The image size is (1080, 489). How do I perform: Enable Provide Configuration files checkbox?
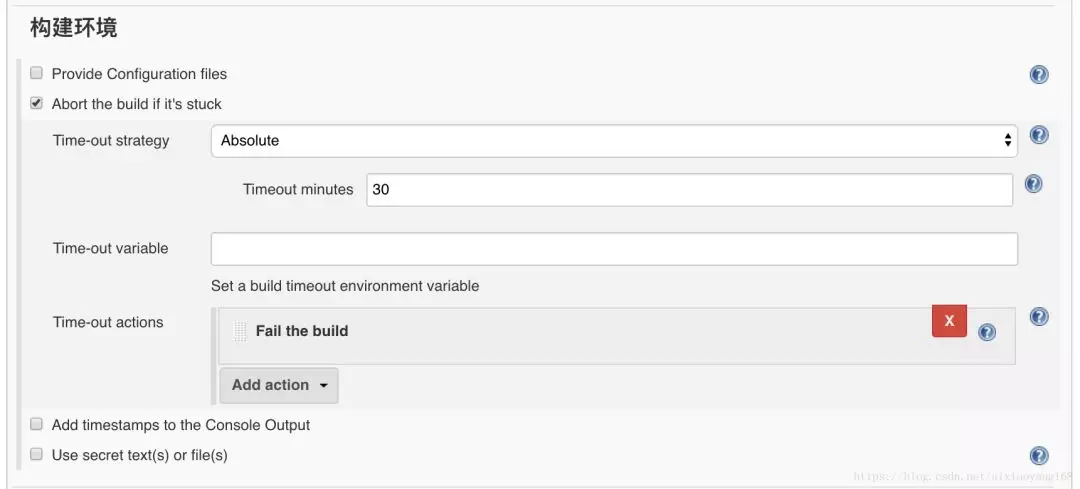[x=37, y=73]
